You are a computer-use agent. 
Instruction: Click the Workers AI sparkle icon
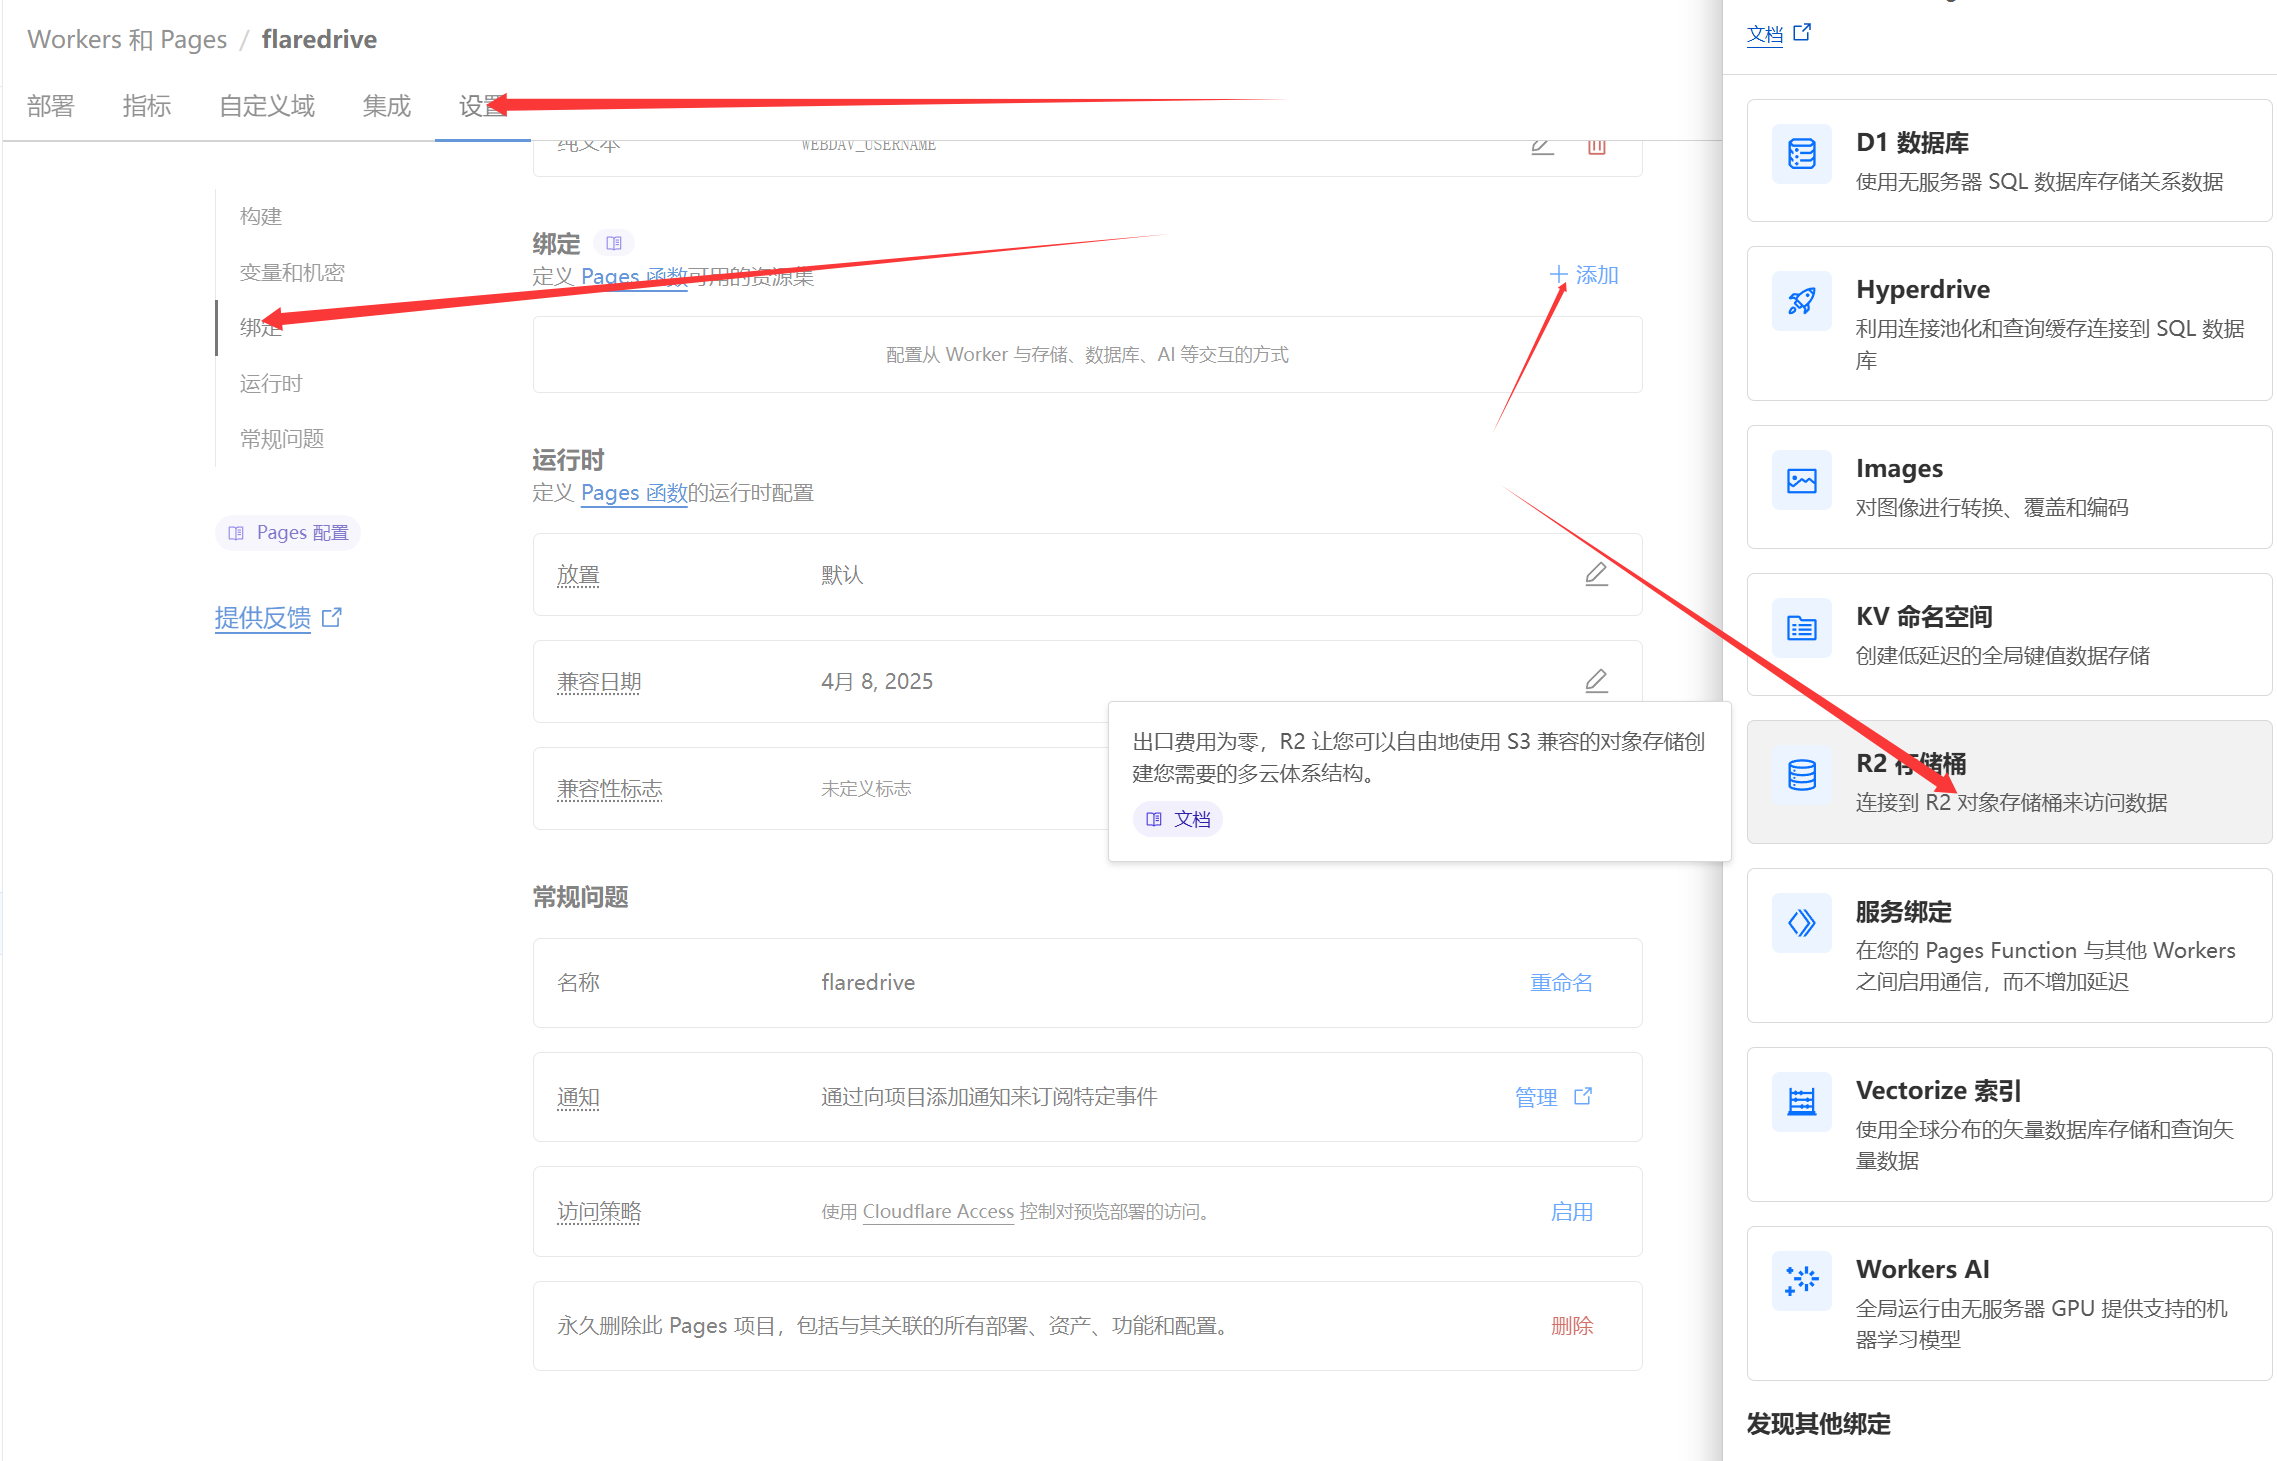pyautogui.click(x=1801, y=1281)
